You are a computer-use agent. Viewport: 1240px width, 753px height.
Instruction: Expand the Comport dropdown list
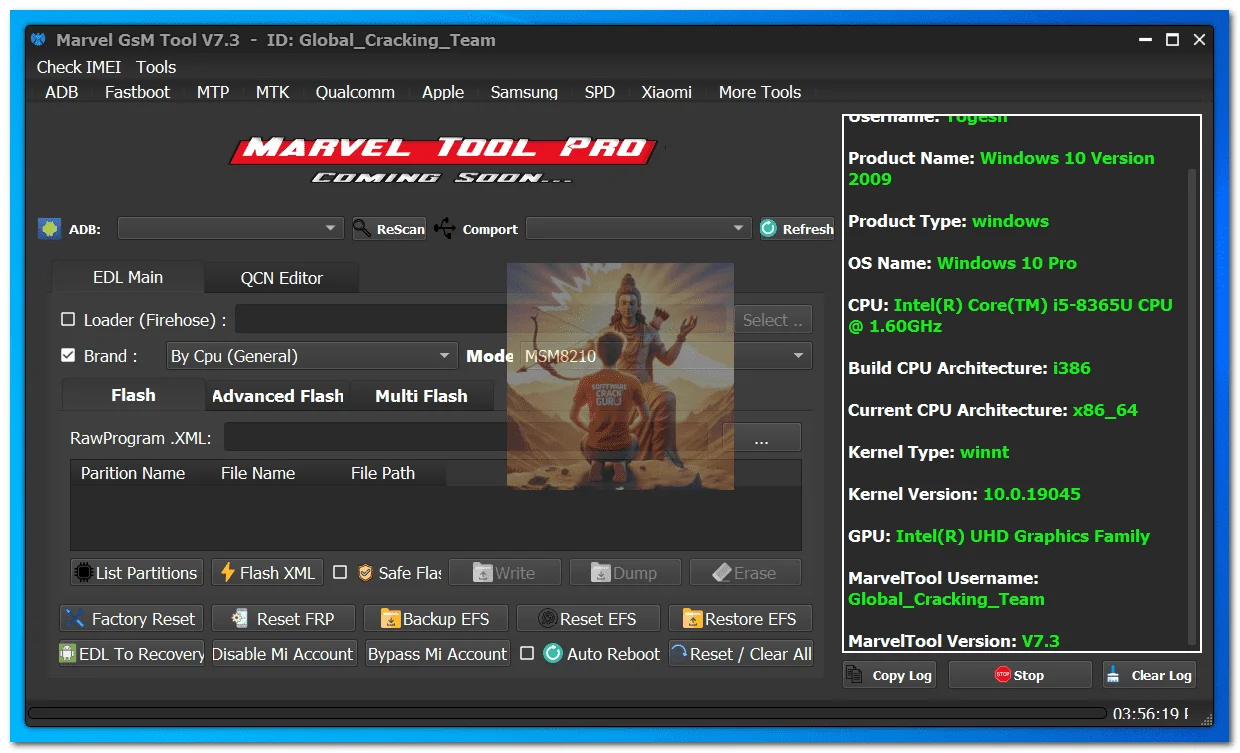tap(638, 229)
